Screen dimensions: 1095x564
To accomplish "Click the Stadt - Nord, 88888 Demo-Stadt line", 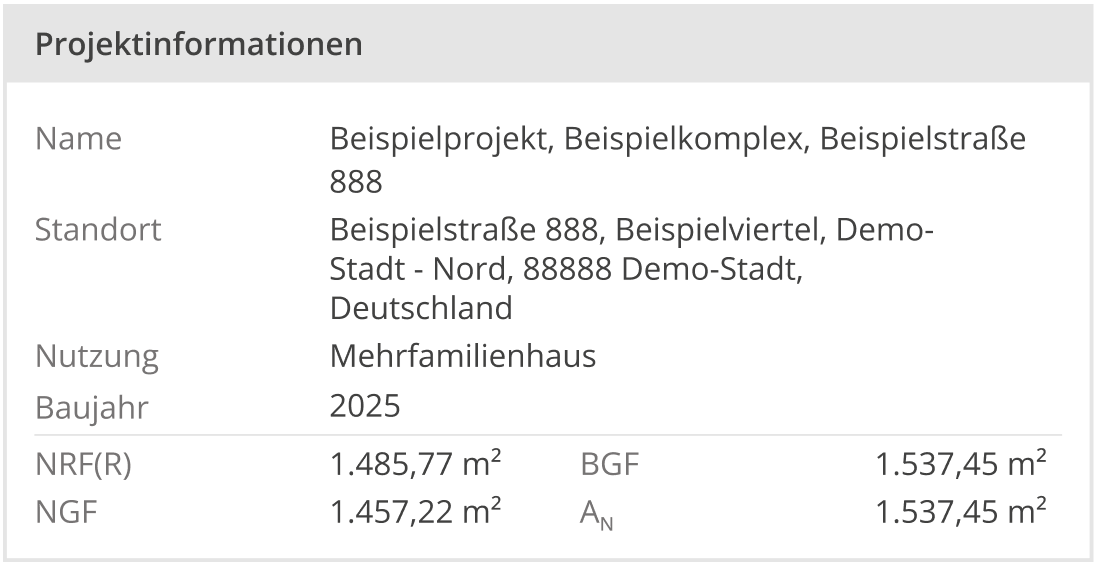I will [566, 269].
